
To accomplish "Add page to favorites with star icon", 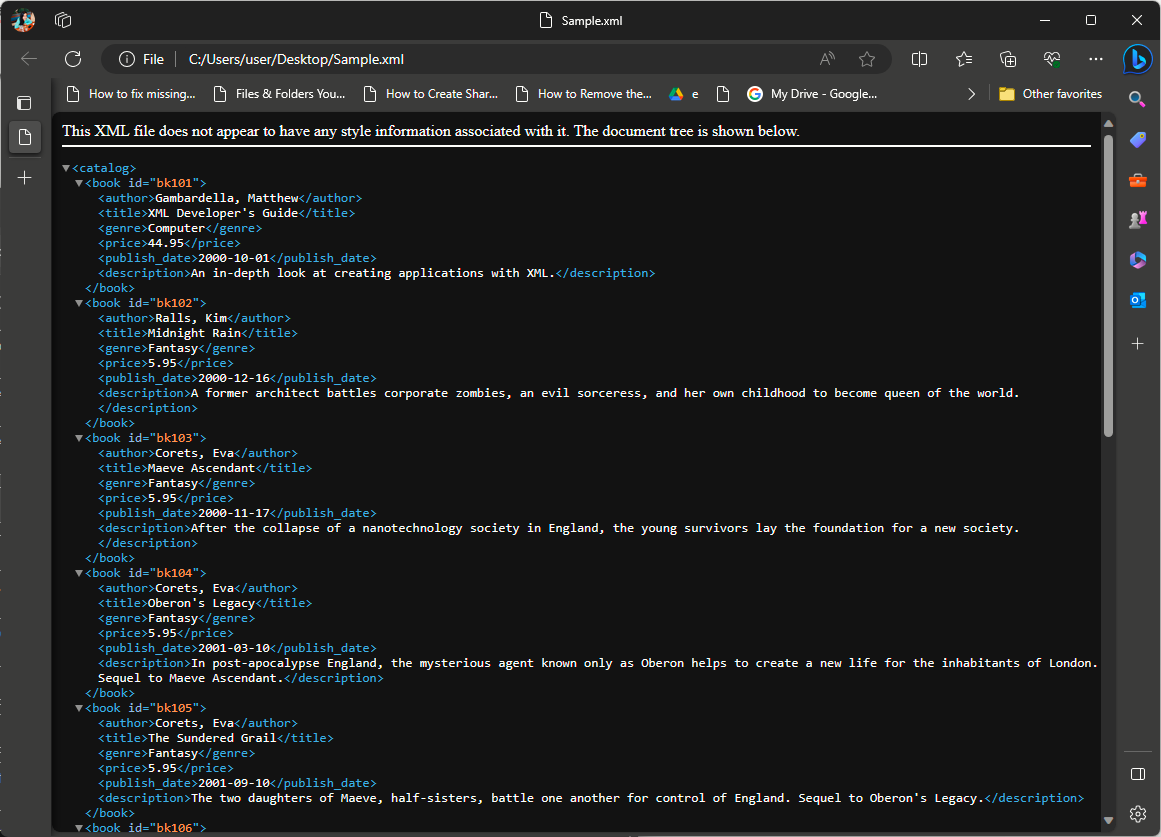I will (x=867, y=59).
